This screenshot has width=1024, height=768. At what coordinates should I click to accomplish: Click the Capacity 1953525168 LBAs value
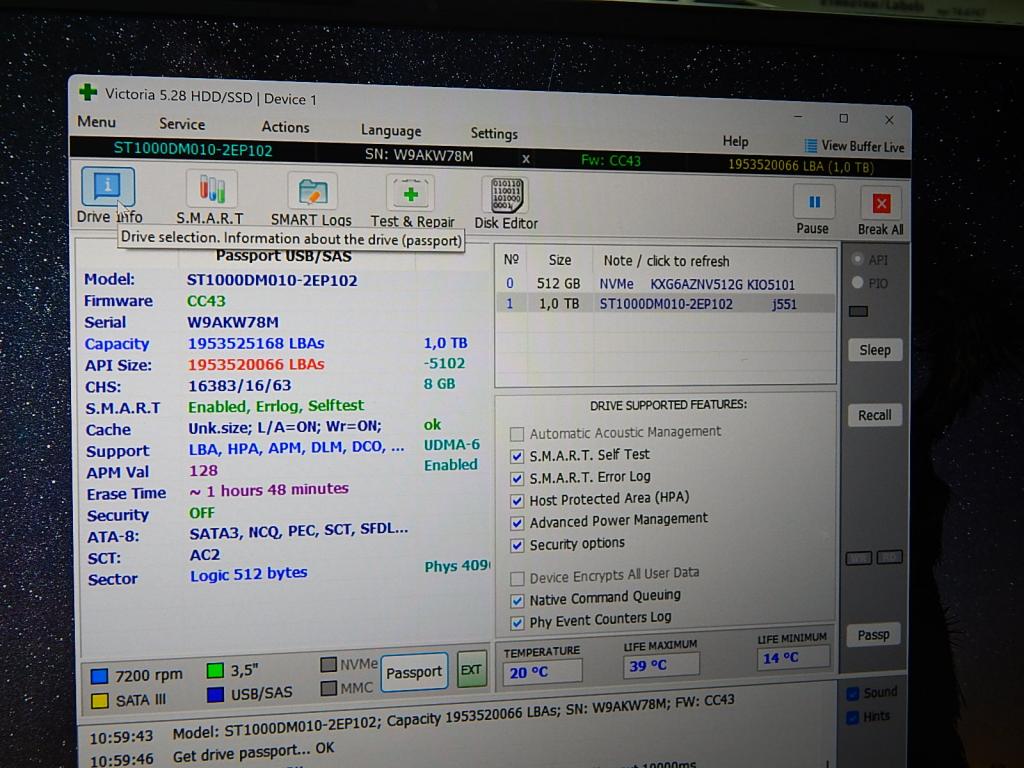[x=257, y=344]
